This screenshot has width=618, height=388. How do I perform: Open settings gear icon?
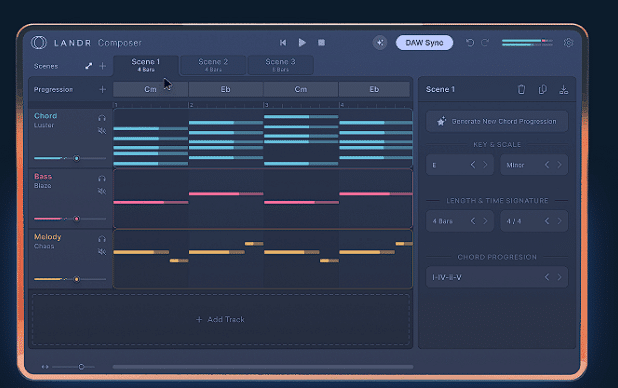point(568,43)
